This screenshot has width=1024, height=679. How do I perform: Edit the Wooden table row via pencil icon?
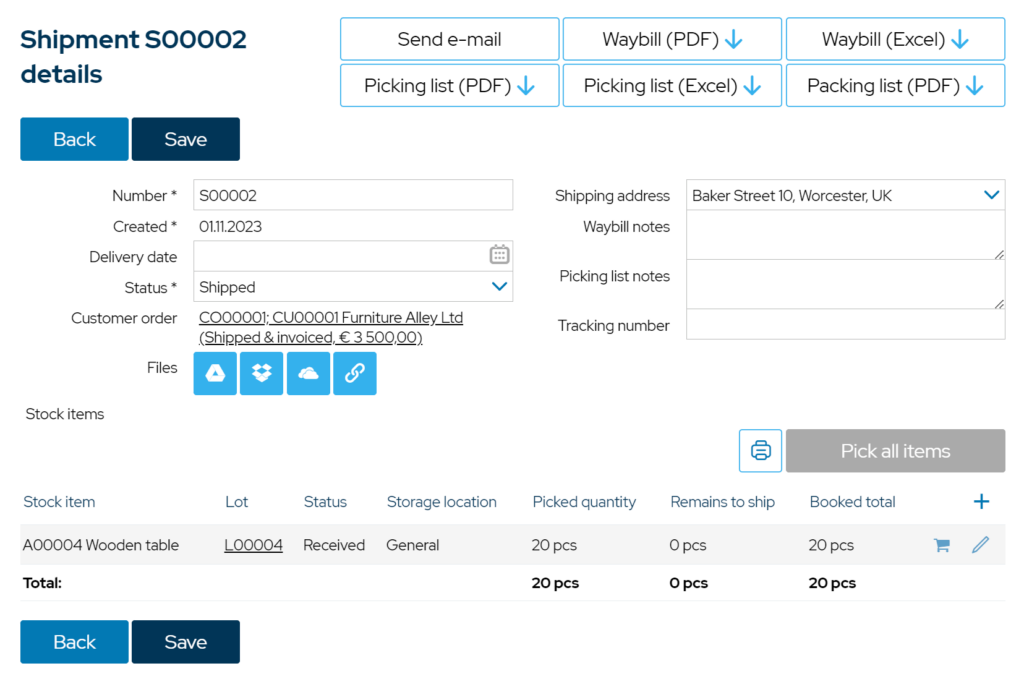[x=980, y=544]
